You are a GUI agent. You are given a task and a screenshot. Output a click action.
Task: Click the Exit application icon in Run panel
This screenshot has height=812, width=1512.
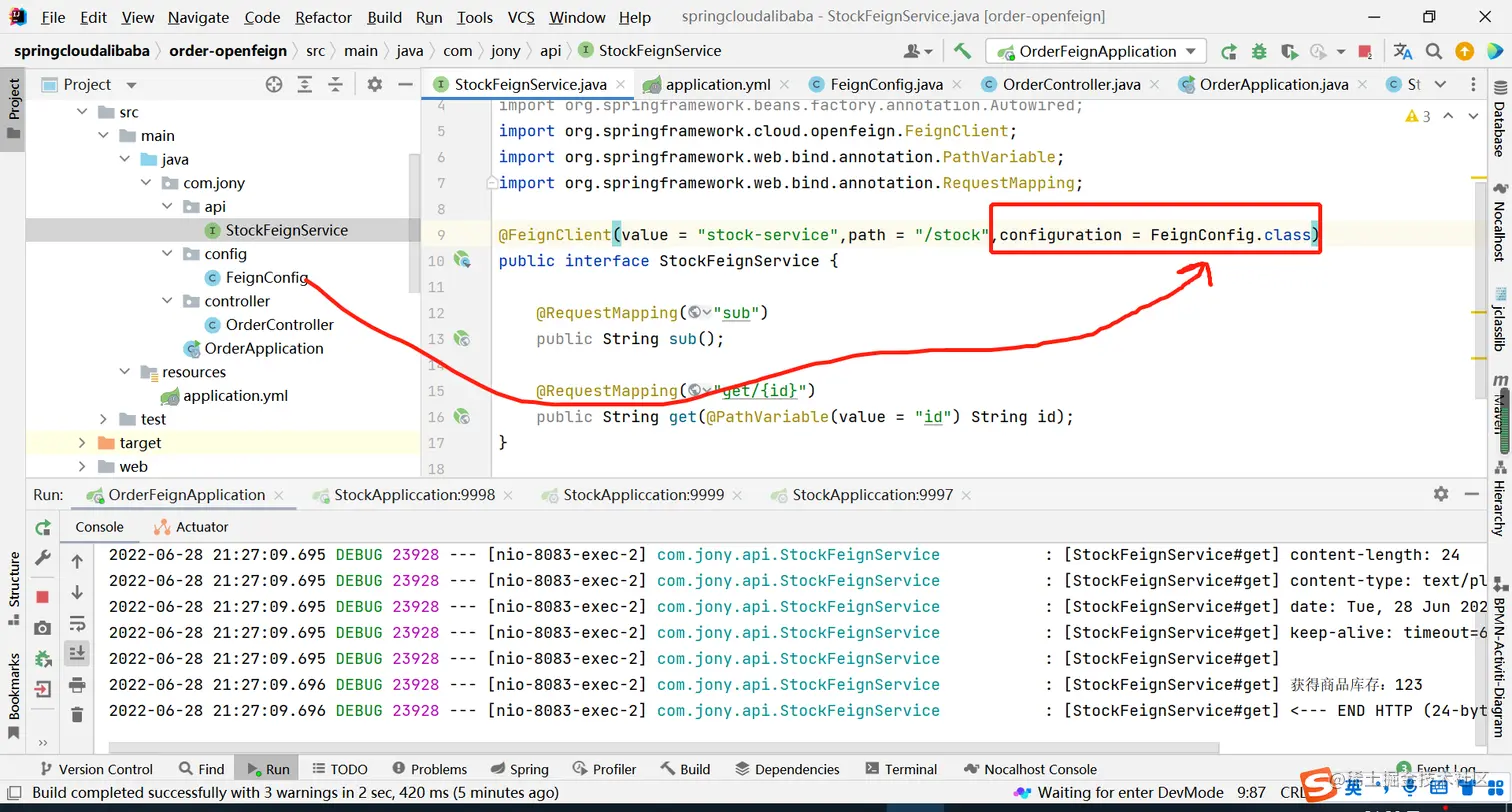[x=42, y=689]
